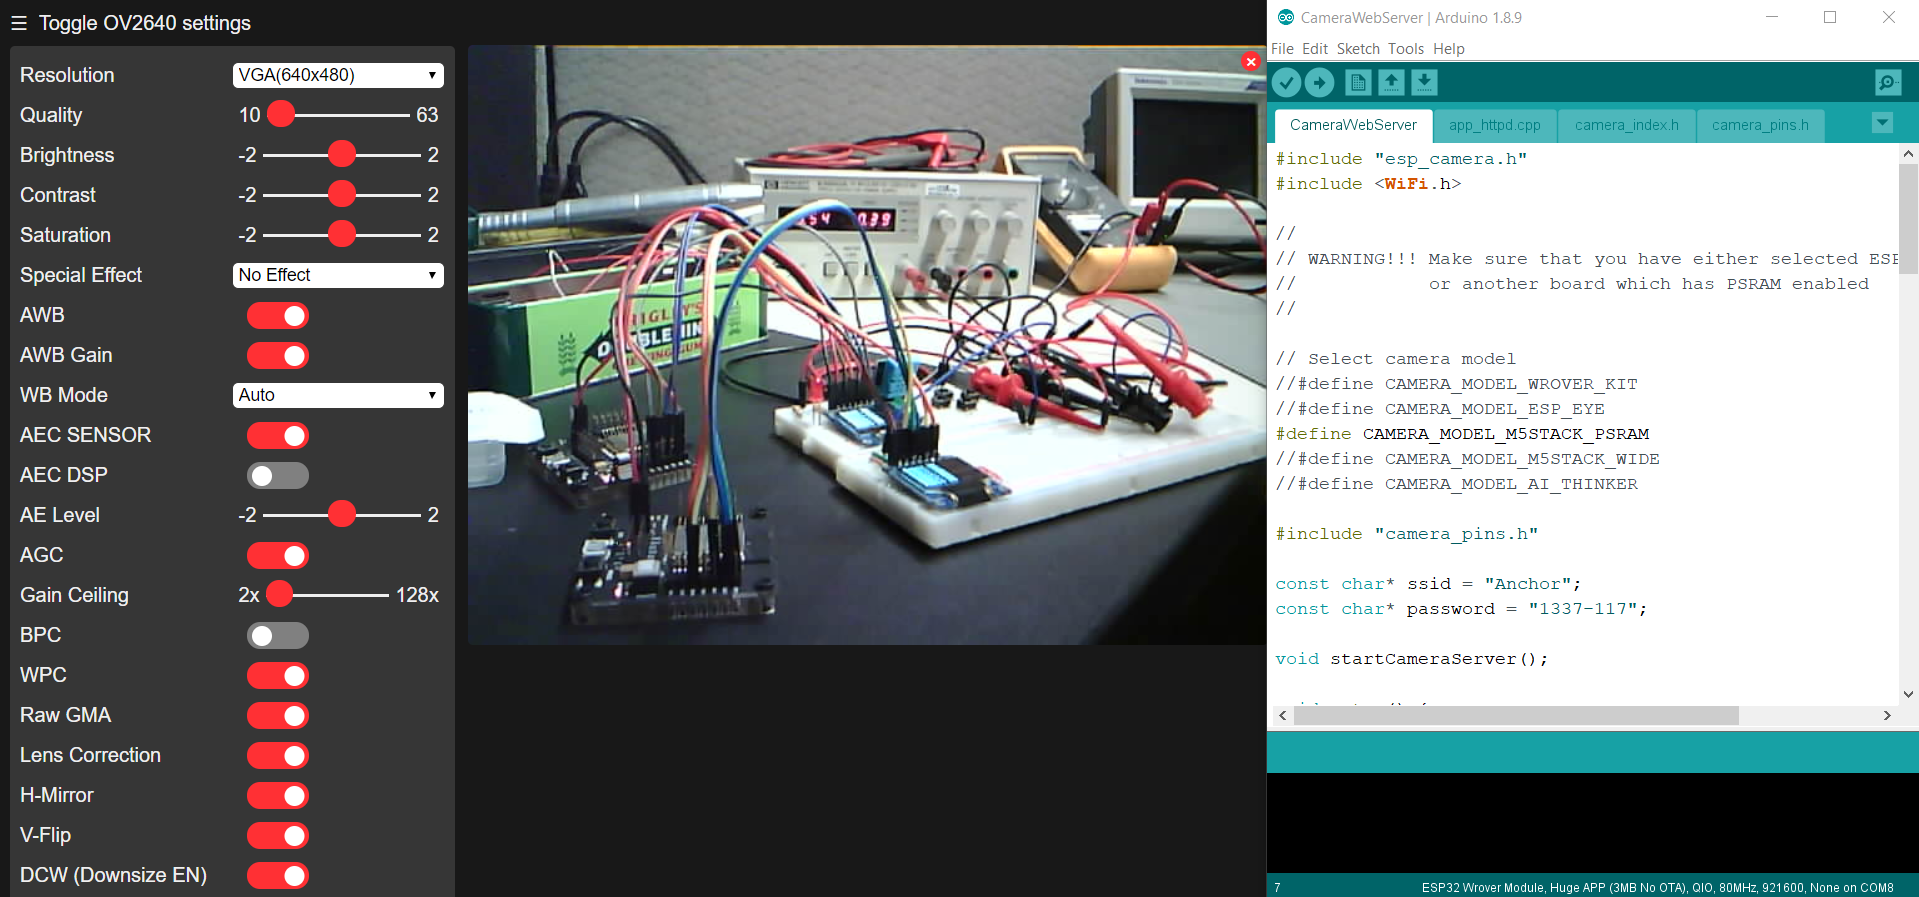This screenshot has width=1919, height=897.
Task: Click the horizontal scrollbar in the code editor
Action: click(x=1515, y=716)
